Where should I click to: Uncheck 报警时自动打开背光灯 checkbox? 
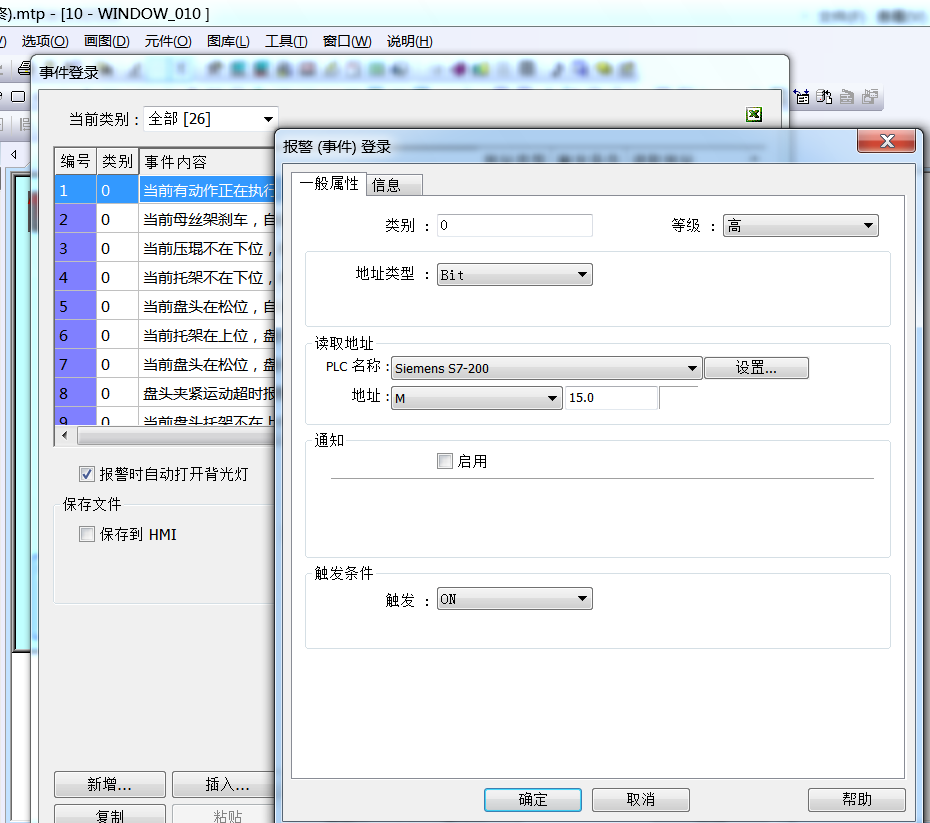click(87, 474)
